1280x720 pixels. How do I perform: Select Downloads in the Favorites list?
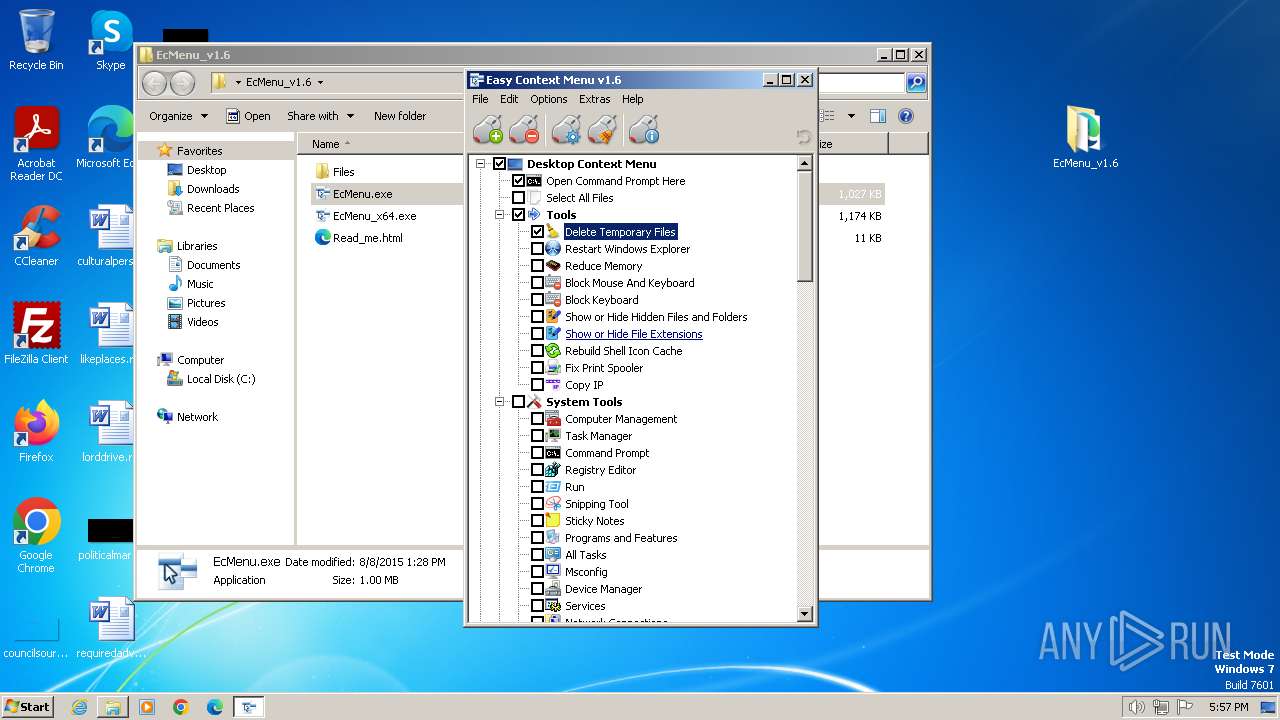213,189
